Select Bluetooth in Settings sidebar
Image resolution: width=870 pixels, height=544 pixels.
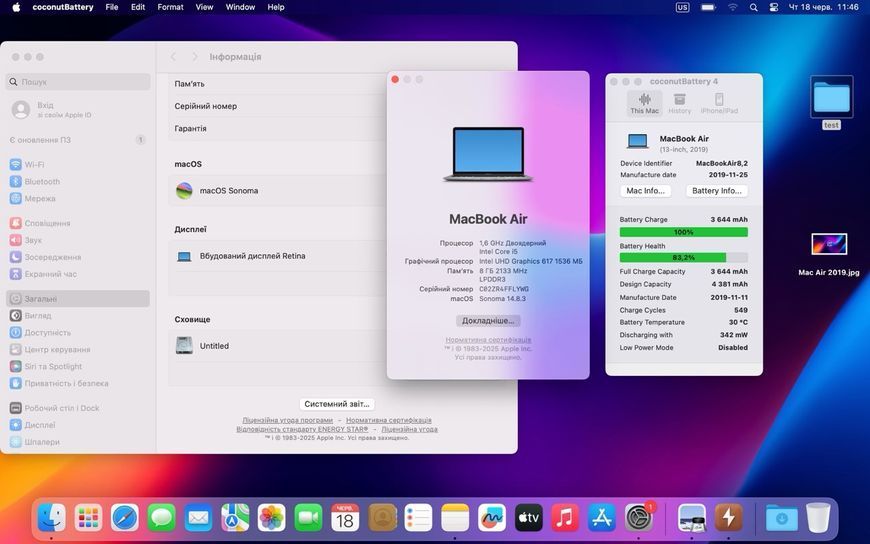click(78, 182)
